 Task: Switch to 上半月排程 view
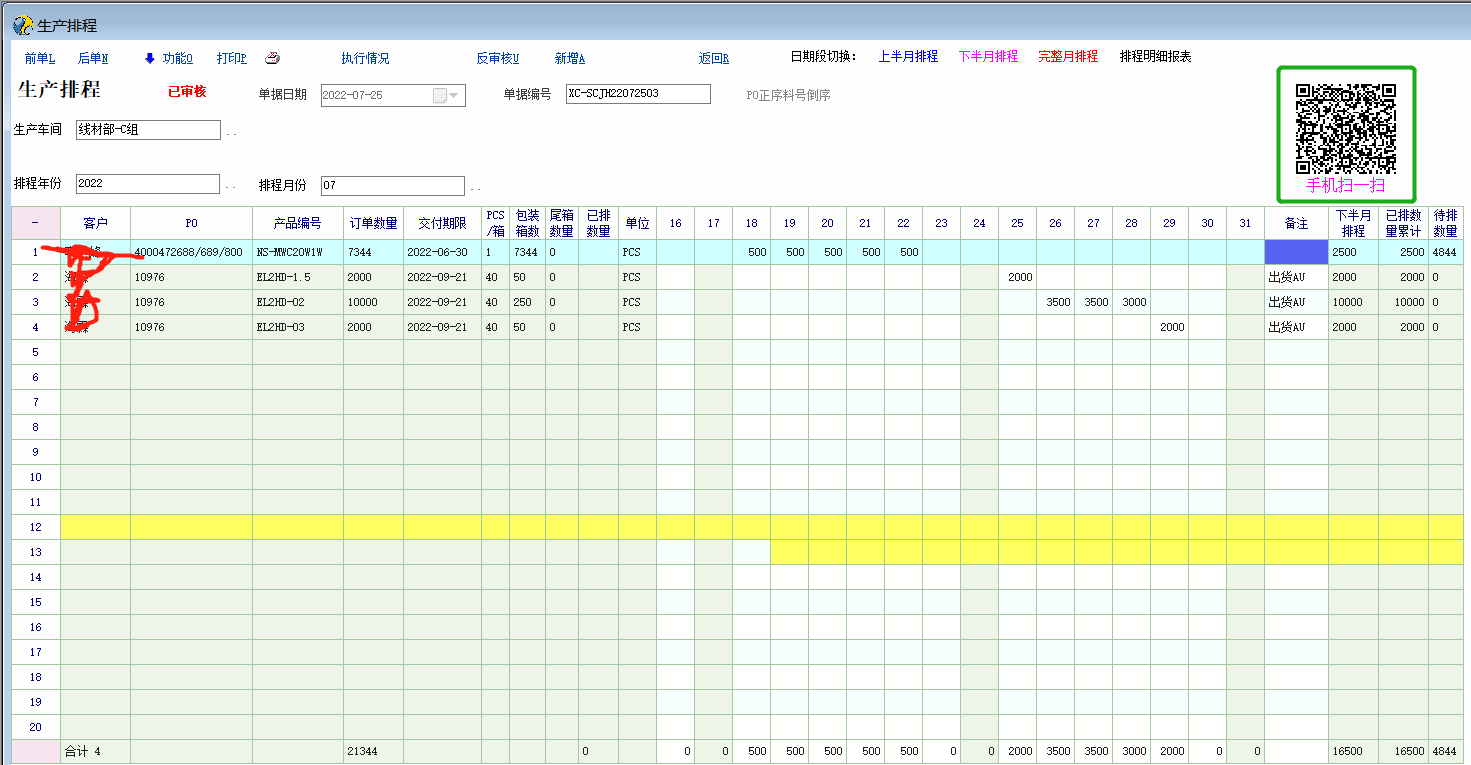[908, 57]
